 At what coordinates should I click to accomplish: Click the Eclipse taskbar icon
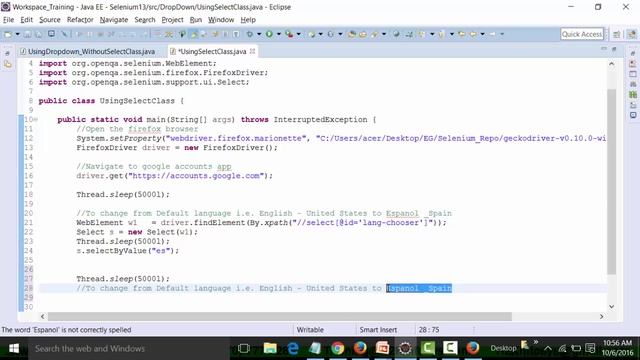(405, 348)
